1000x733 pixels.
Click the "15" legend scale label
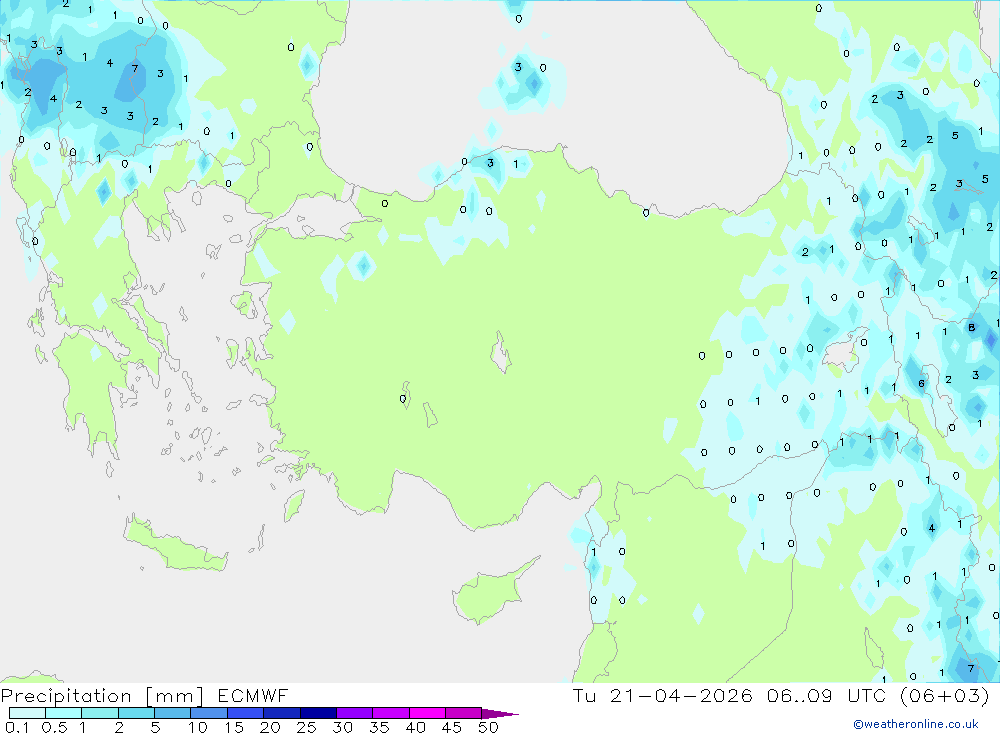tap(234, 727)
